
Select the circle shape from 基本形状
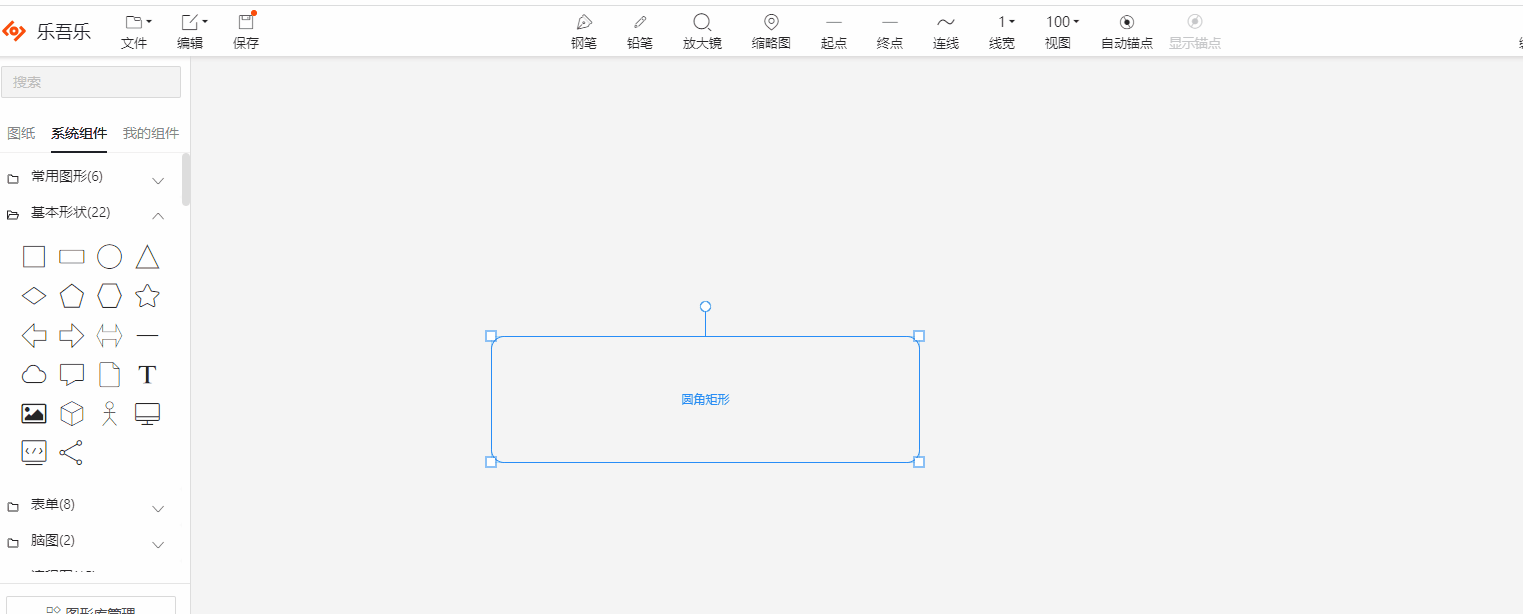pyautogui.click(x=109, y=256)
